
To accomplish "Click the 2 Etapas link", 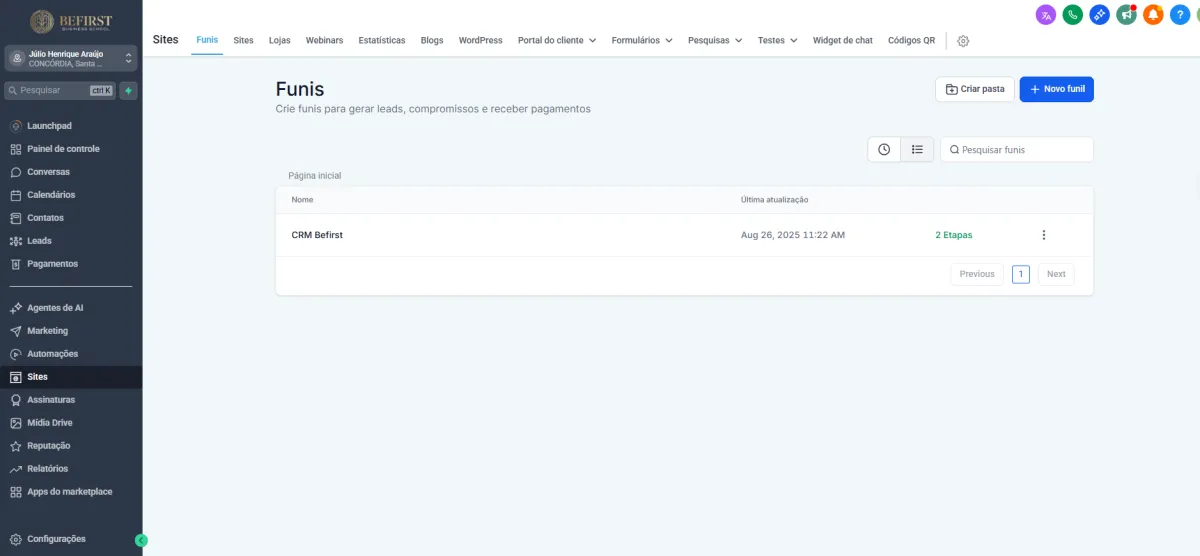I will pos(954,235).
